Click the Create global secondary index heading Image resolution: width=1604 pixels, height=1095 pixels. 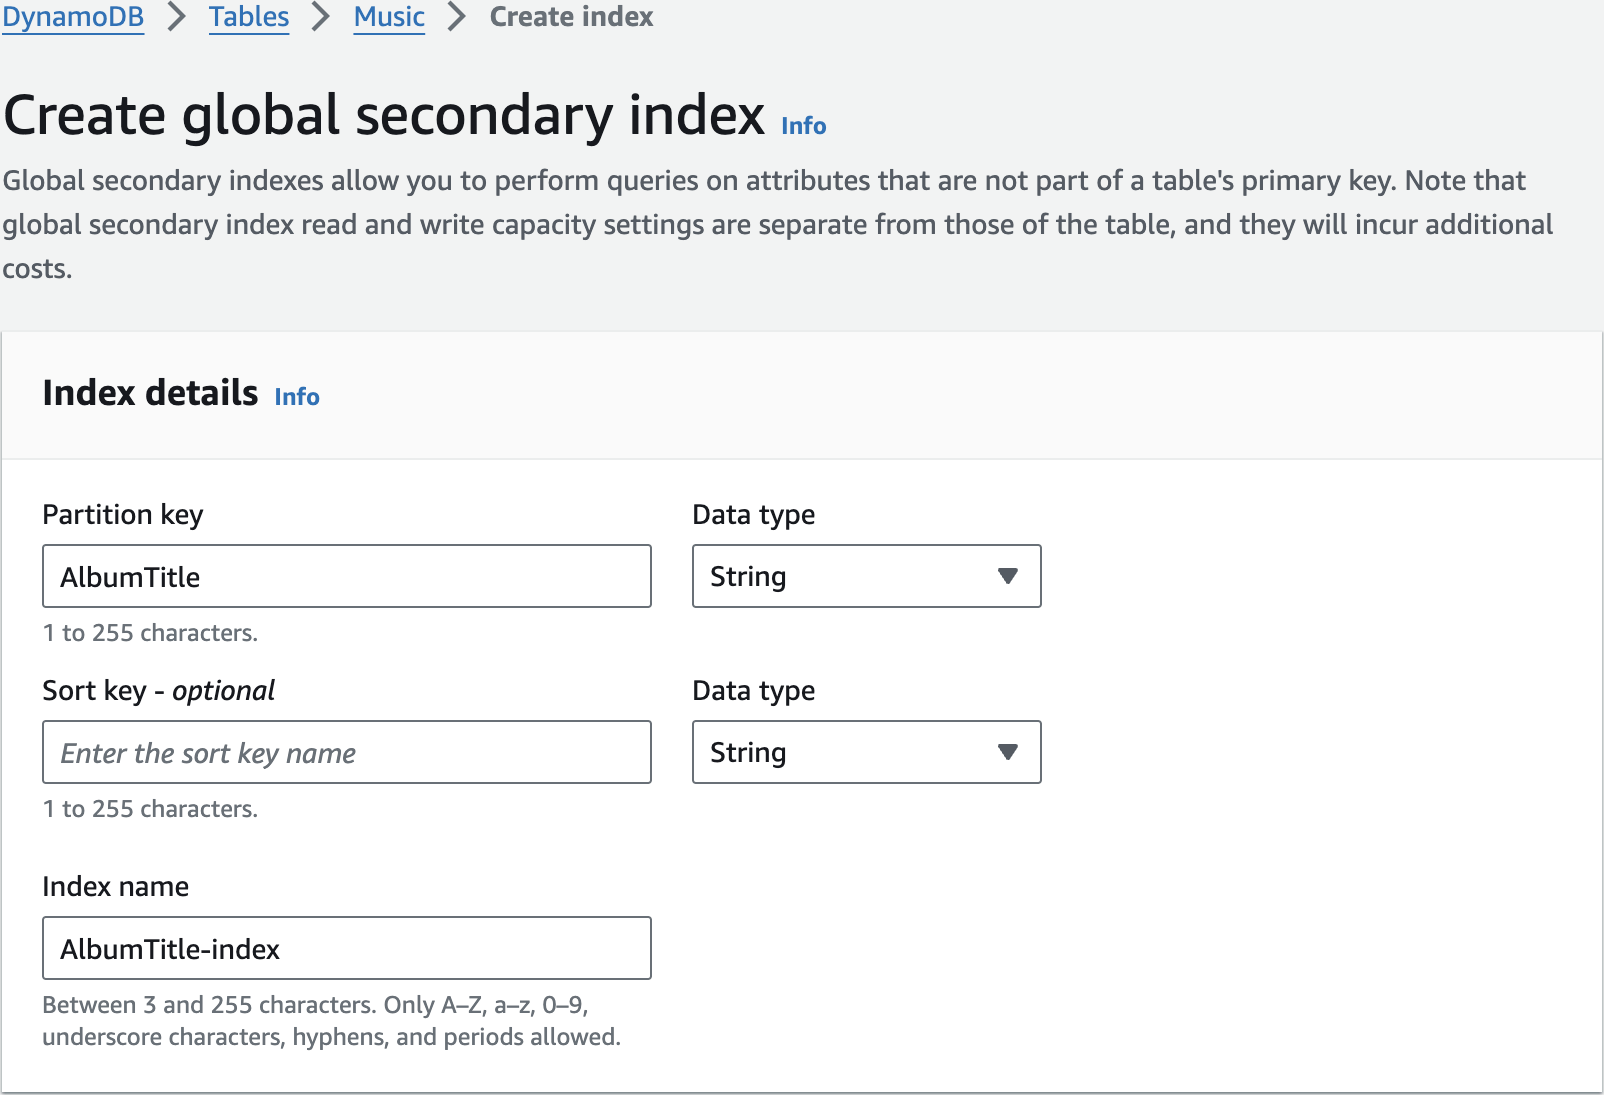coord(384,115)
